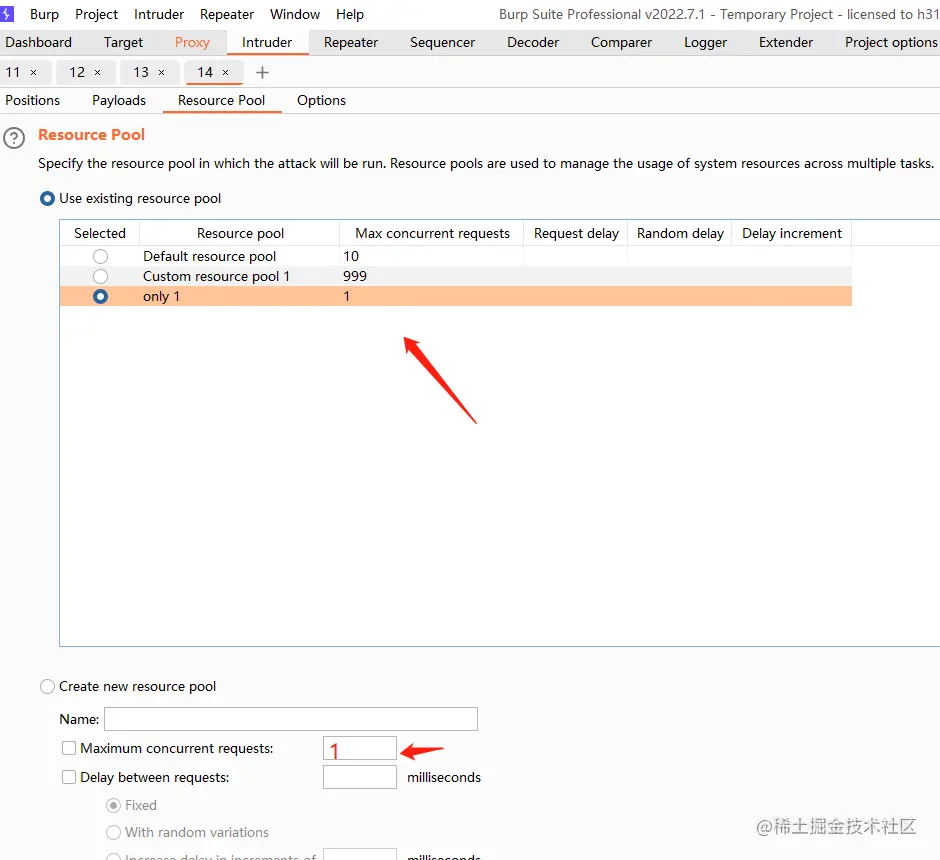The height and width of the screenshot is (860, 940).
Task: Click the resource pool Name field
Action: pyautogui.click(x=291, y=719)
